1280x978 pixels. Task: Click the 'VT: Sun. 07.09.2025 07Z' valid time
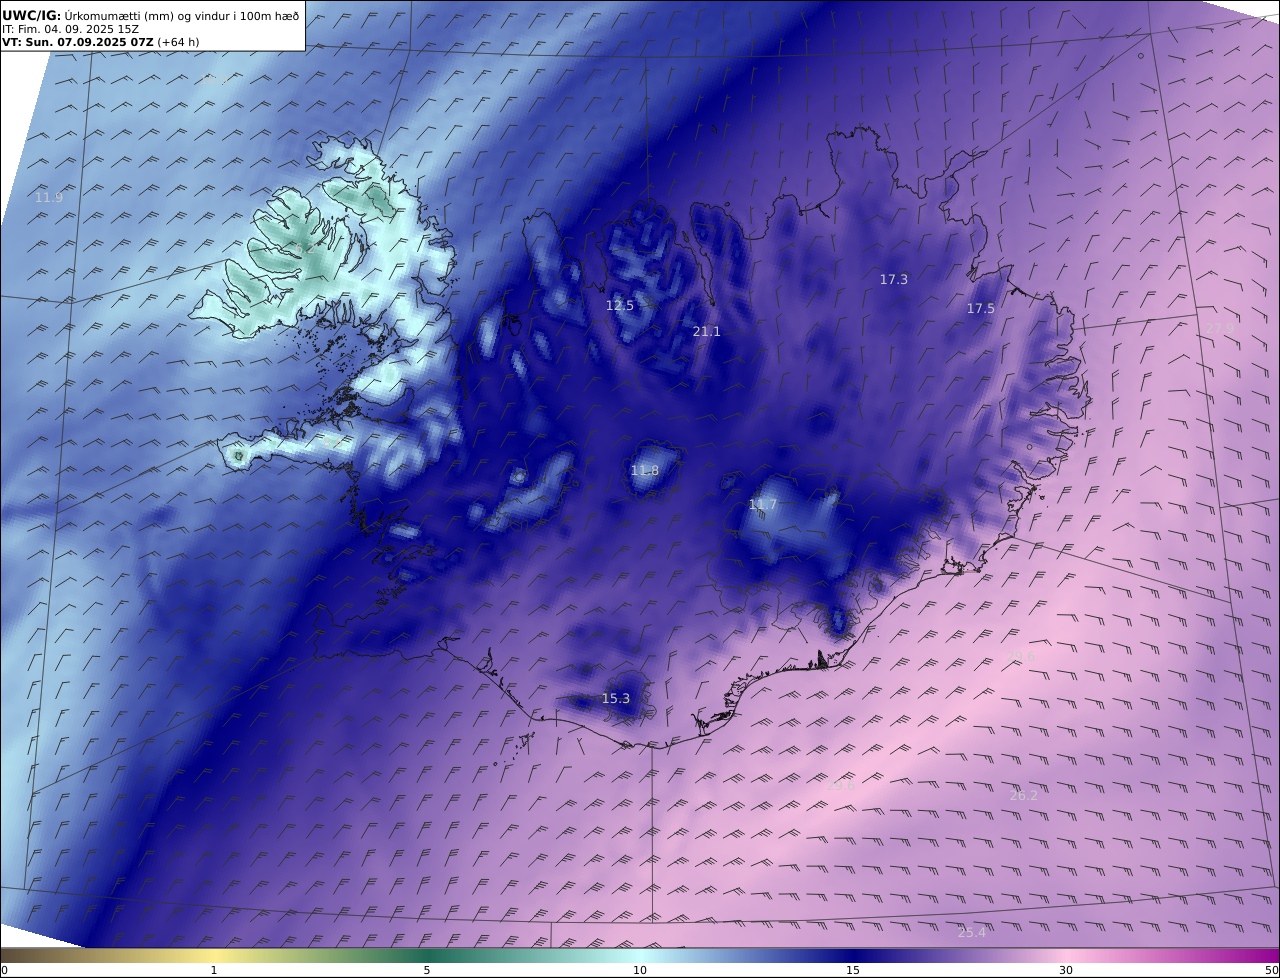pyautogui.click(x=77, y=42)
